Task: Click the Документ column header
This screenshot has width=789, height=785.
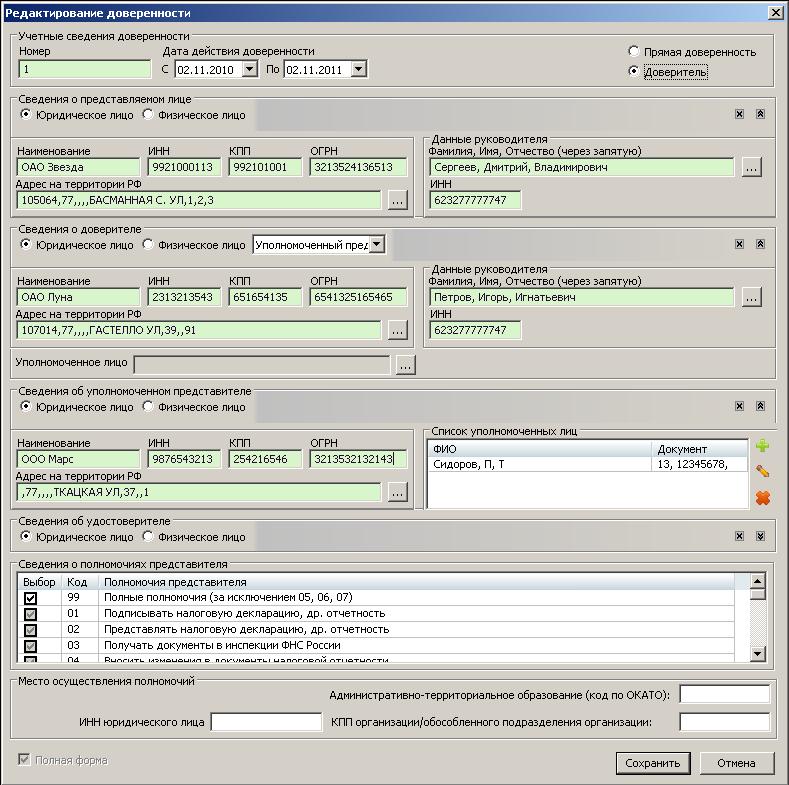Action: click(699, 449)
